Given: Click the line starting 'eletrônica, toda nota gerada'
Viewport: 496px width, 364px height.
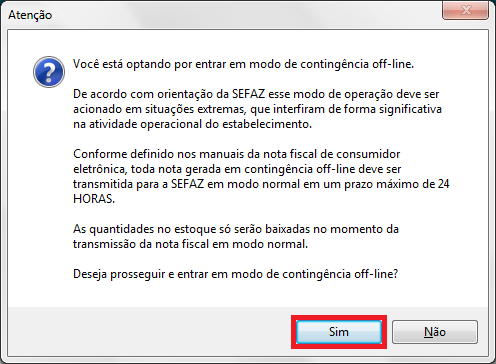Looking at the screenshot, I should [x=237, y=169].
